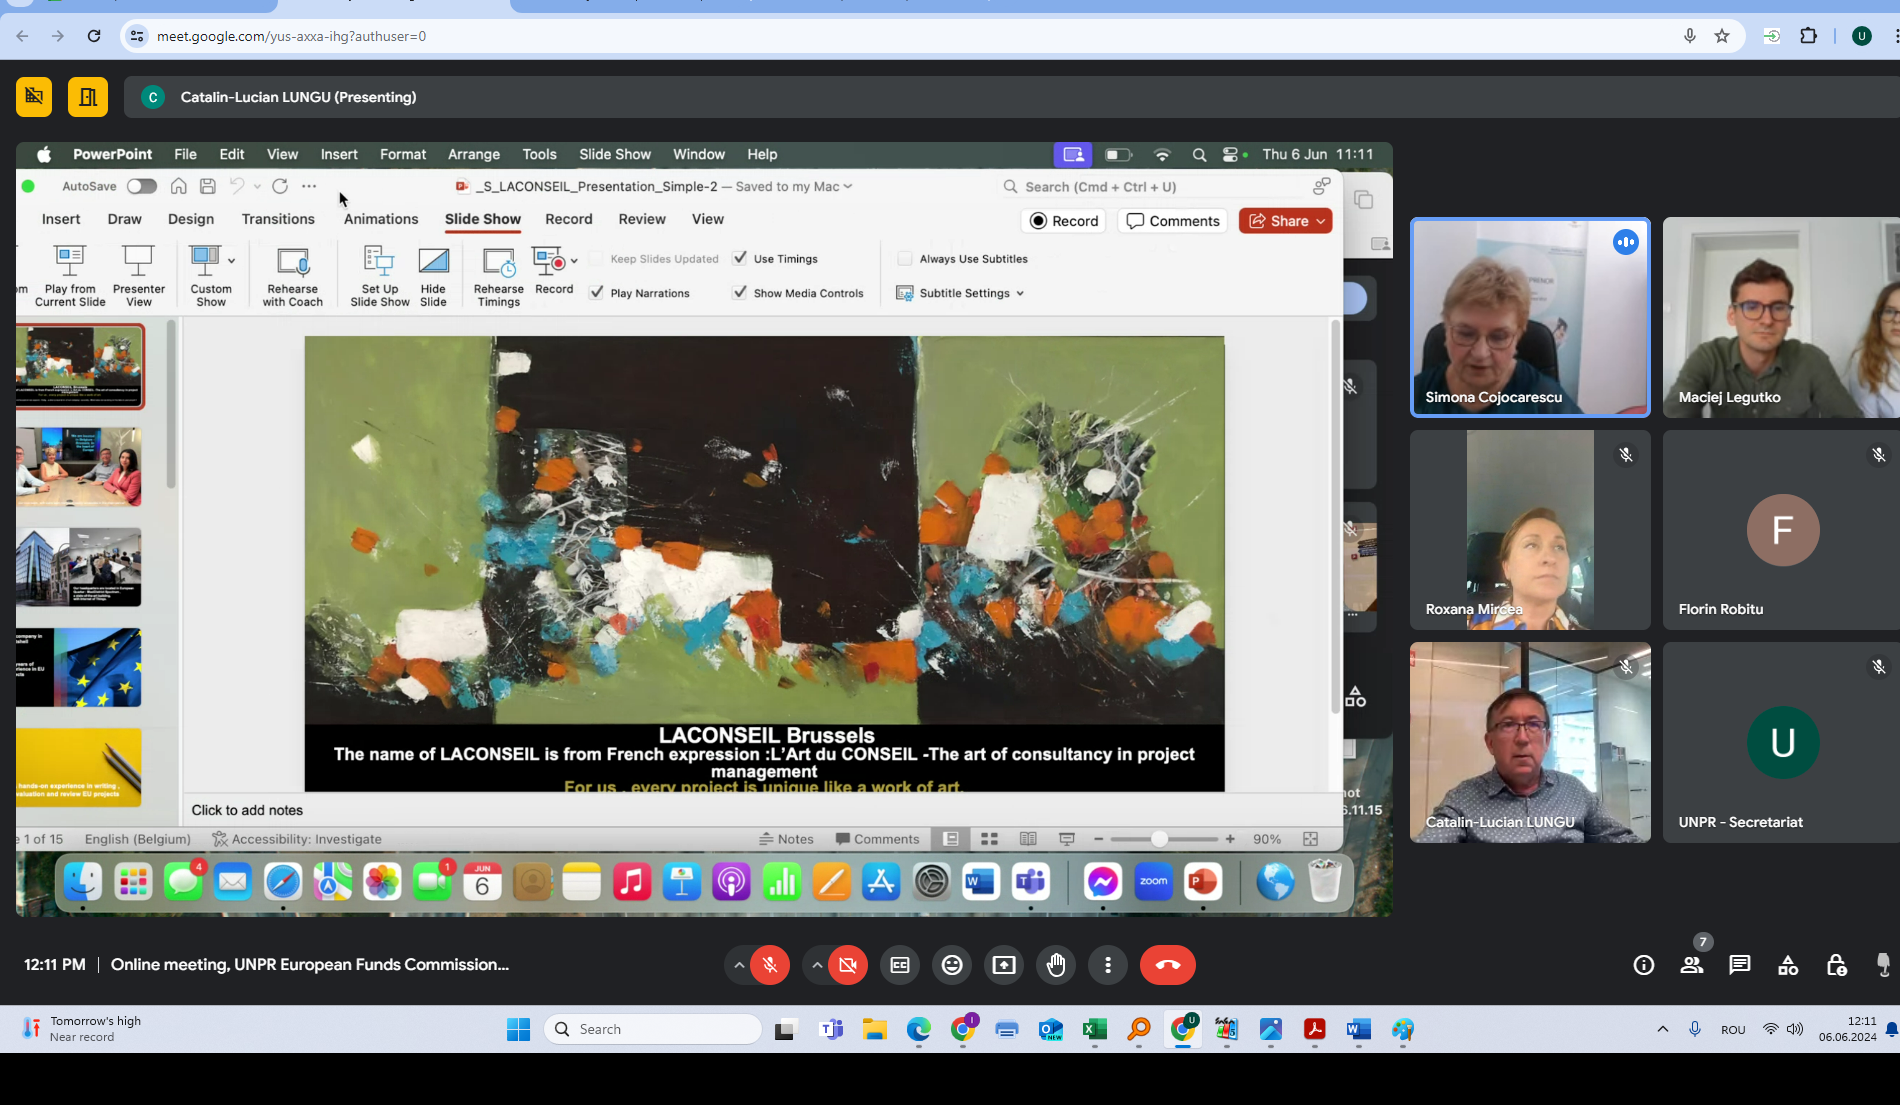The width and height of the screenshot is (1900, 1105).
Task: Open the Comments button in ribbon
Action: 1173,221
